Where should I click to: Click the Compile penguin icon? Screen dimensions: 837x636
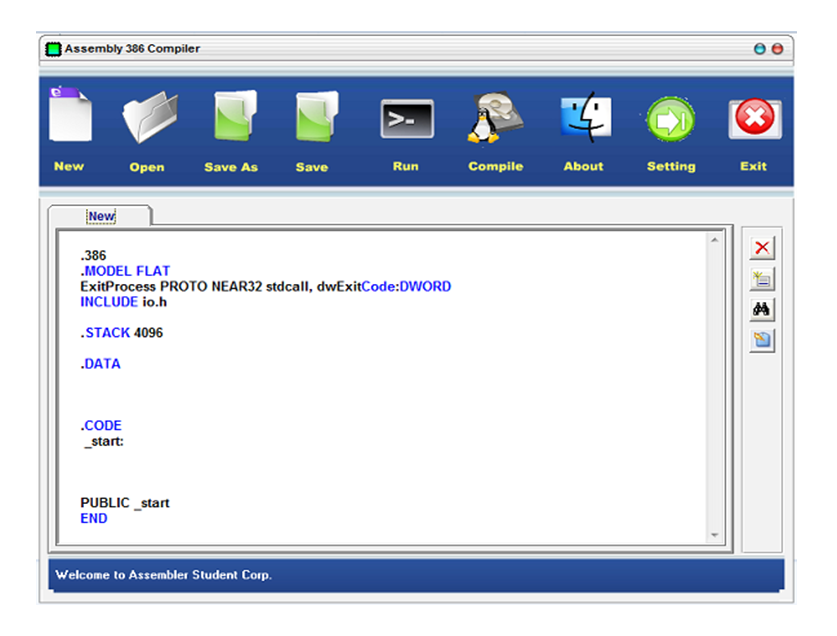tap(495, 117)
